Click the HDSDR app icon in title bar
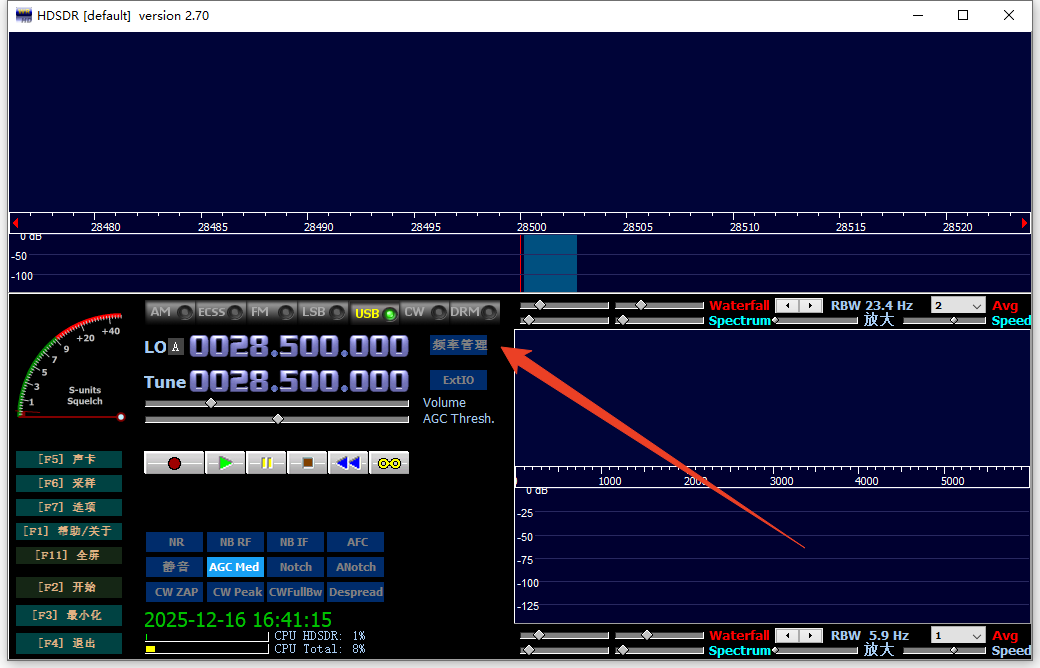The image size is (1040, 668). [23, 15]
